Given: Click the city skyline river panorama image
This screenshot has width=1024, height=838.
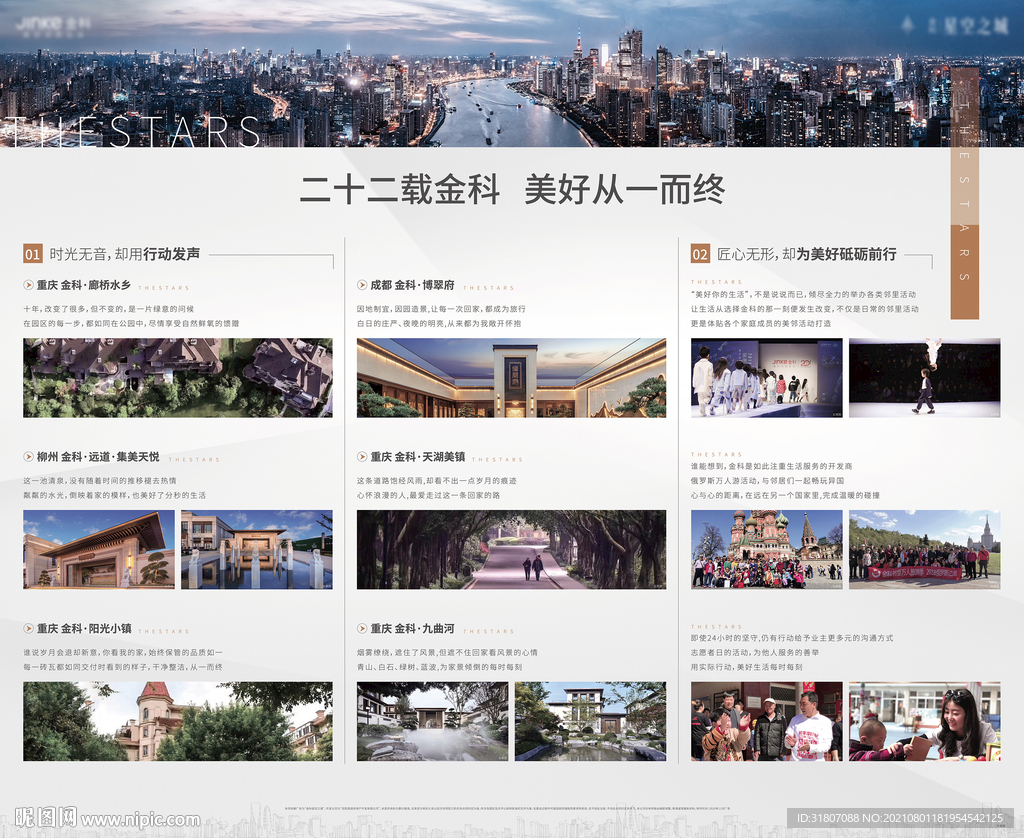Looking at the screenshot, I should coord(512,73).
